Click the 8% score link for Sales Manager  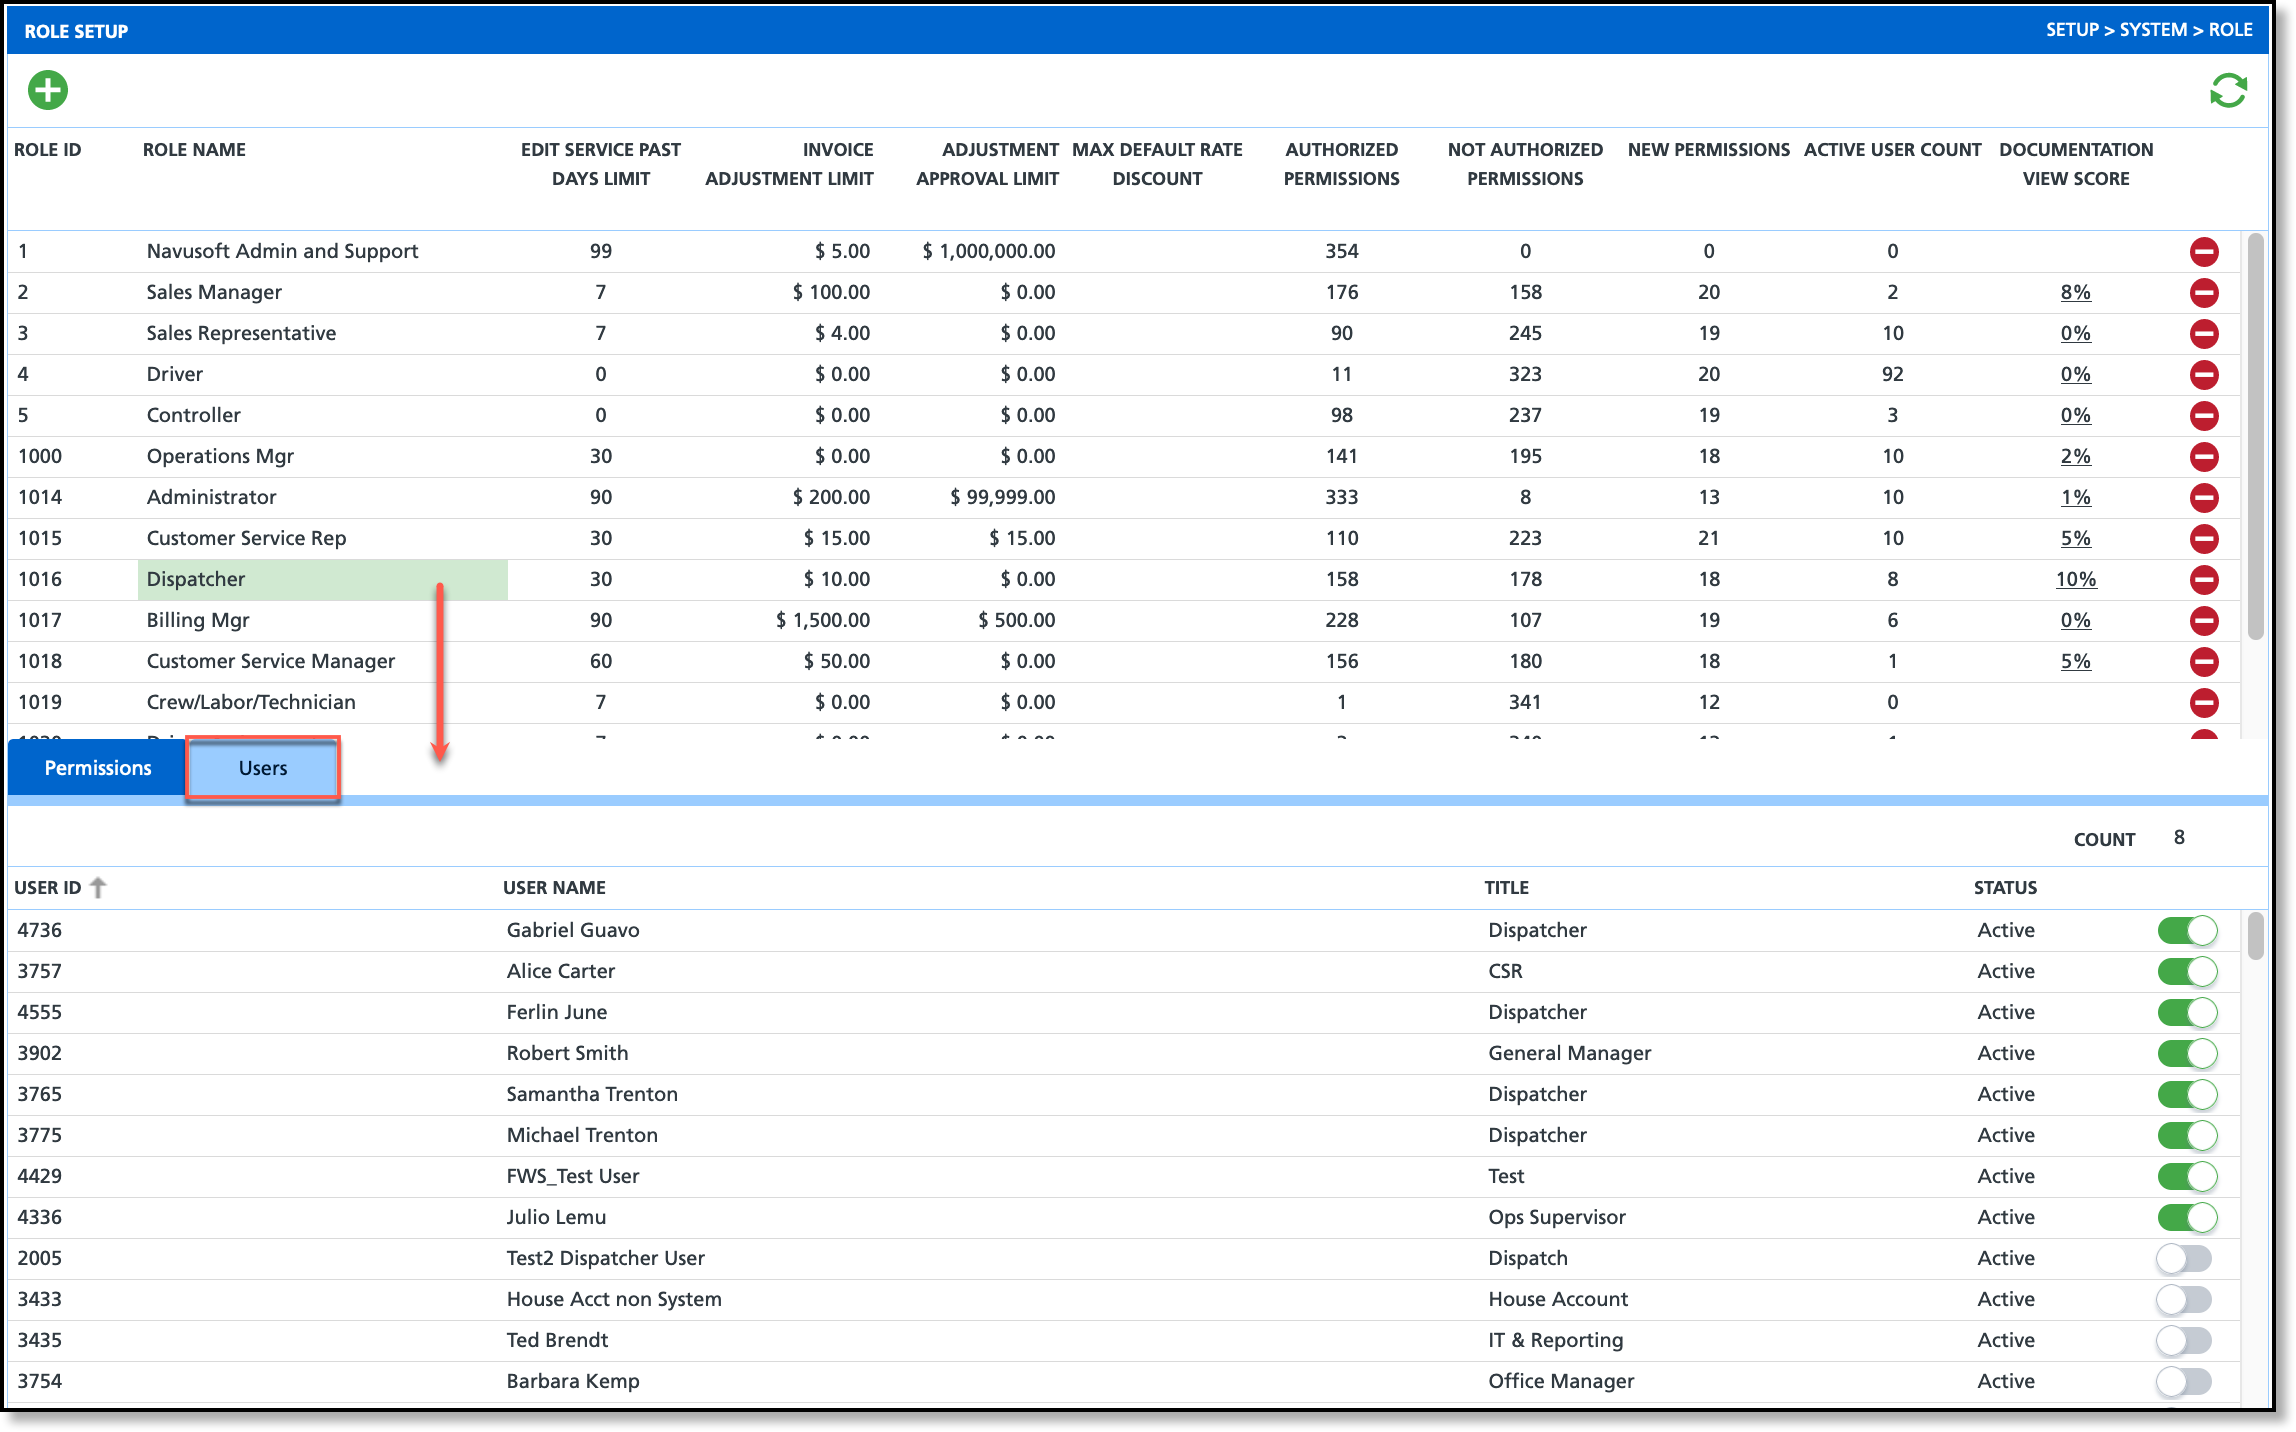click(2075, 293)
